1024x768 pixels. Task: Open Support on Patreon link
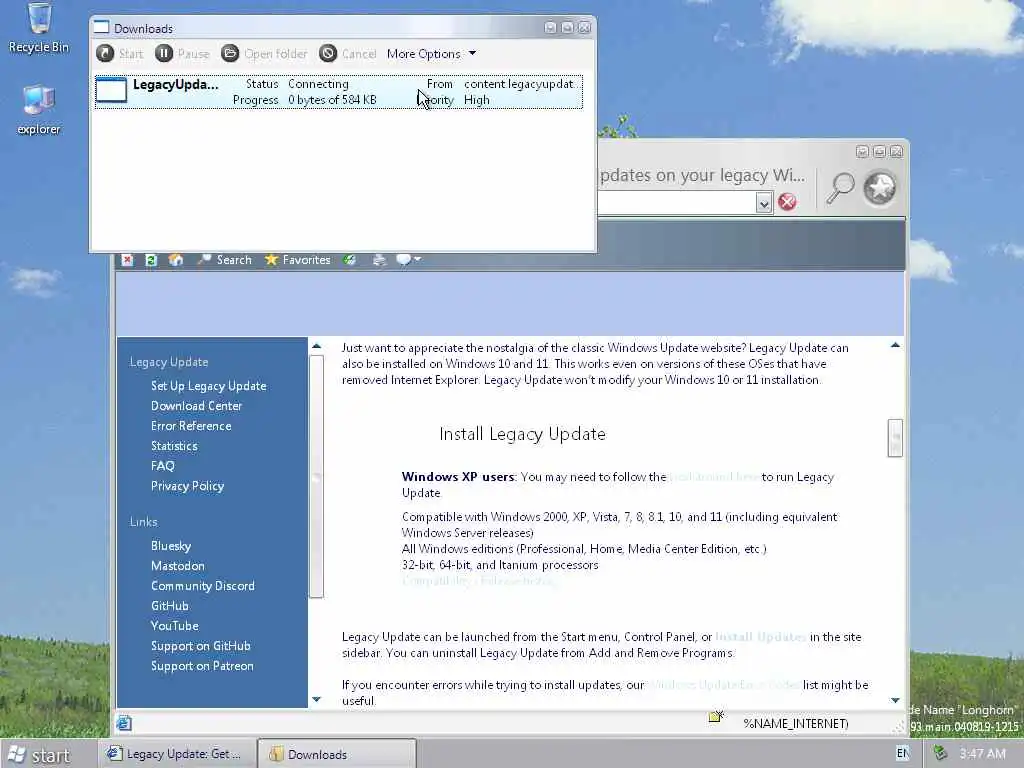(x=202, y=666)
